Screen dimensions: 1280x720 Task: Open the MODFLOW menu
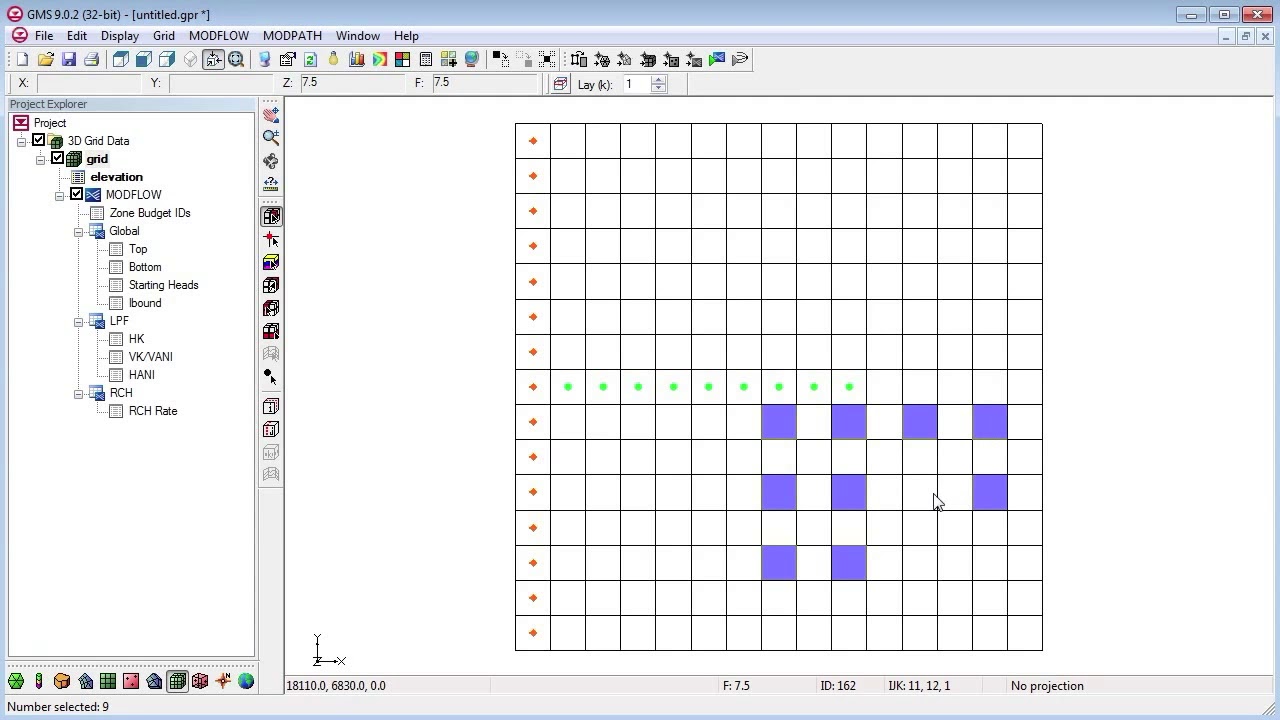coord(219,36)
